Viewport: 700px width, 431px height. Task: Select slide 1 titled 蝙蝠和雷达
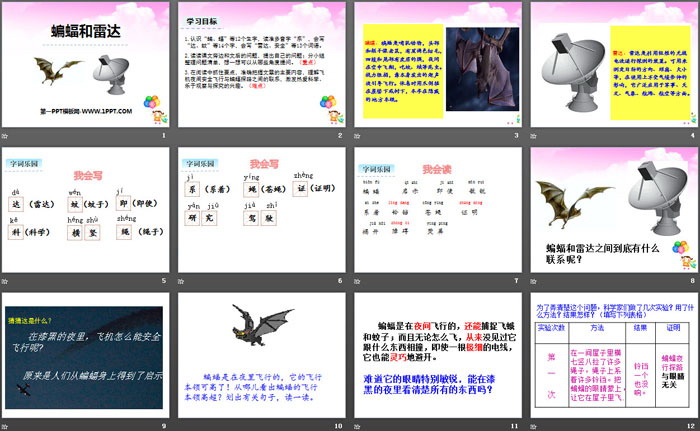click(85, 64)
